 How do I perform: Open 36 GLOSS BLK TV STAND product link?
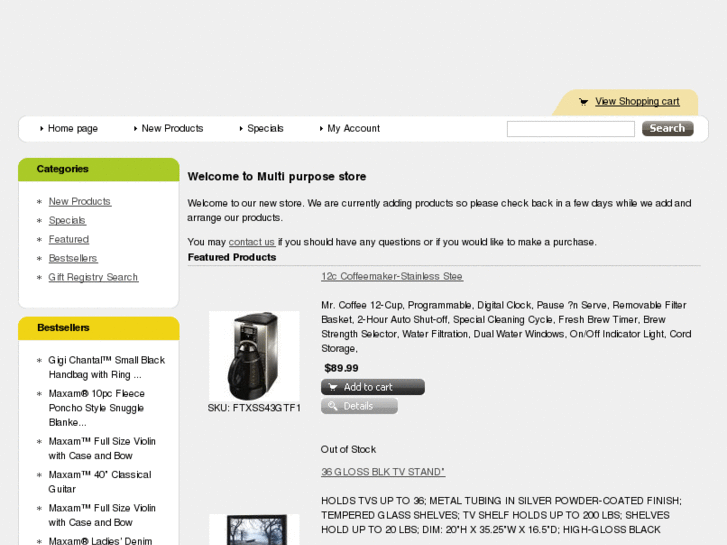[x=383, y=472]
